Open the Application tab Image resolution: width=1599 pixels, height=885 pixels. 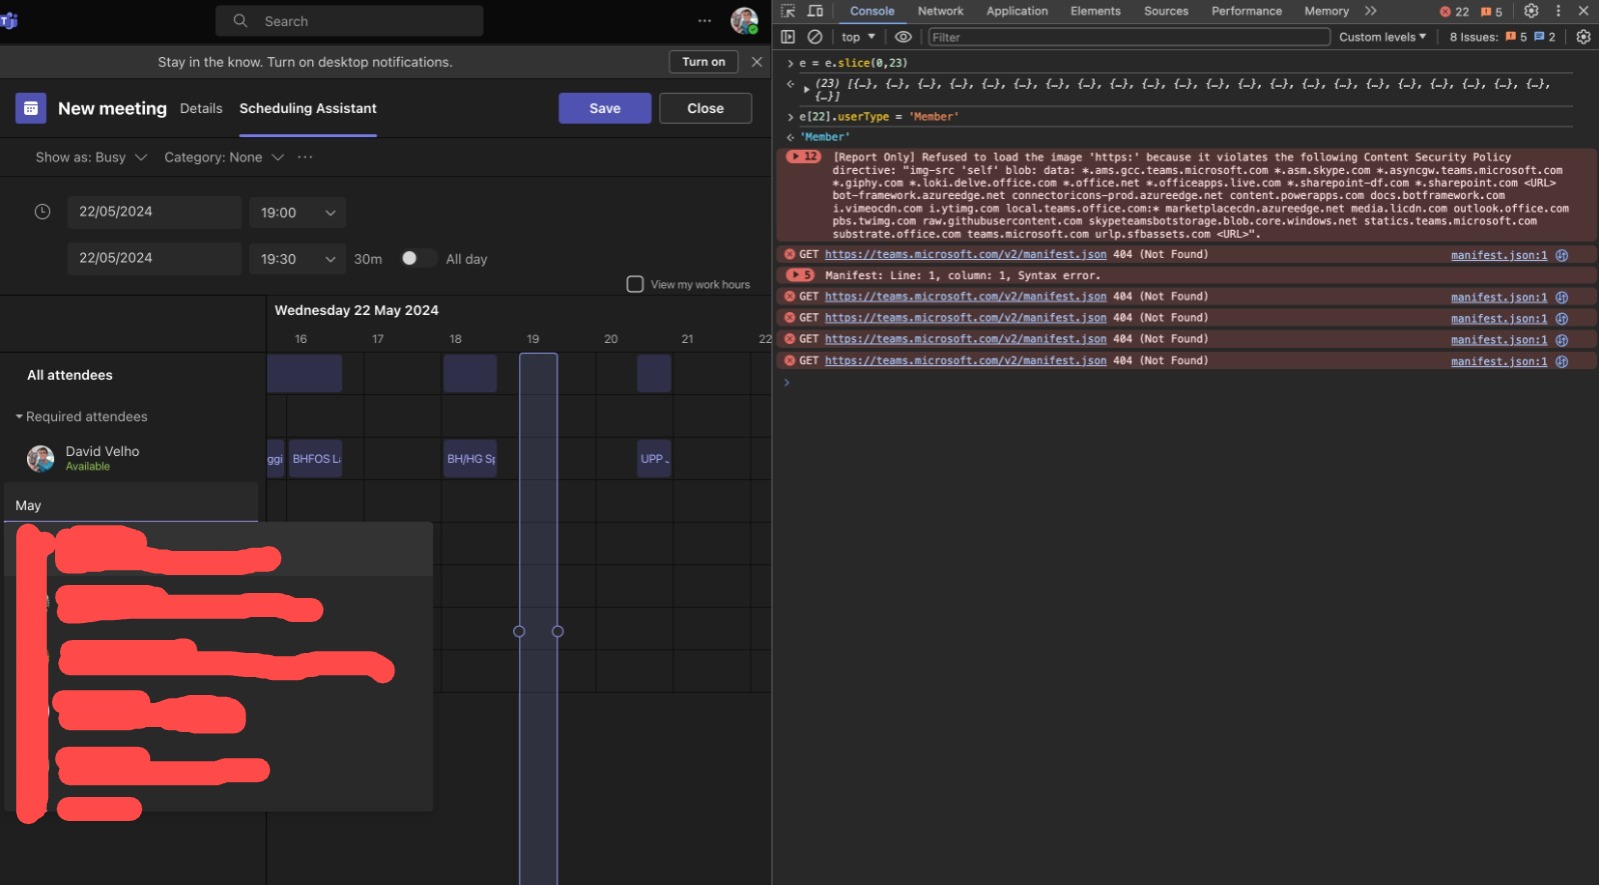coord(1017,11)
